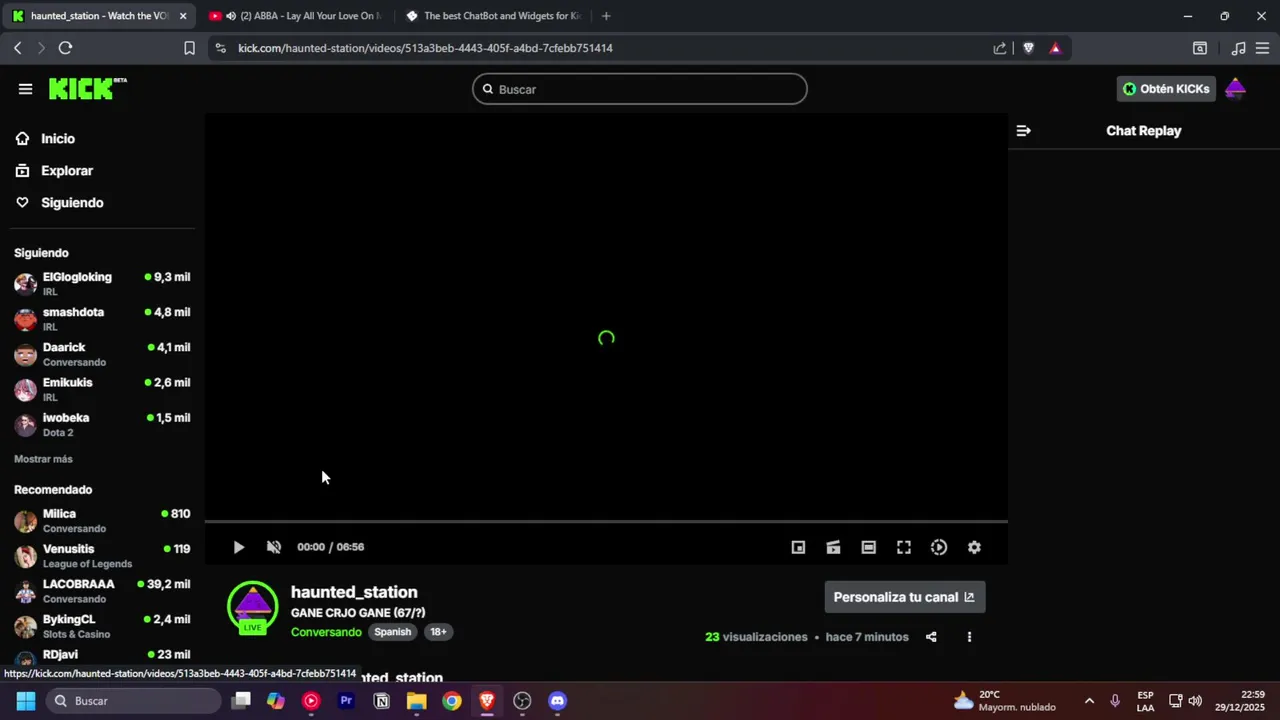
Task: Focus the Buscar search field
Action: (x=640, y=89)
